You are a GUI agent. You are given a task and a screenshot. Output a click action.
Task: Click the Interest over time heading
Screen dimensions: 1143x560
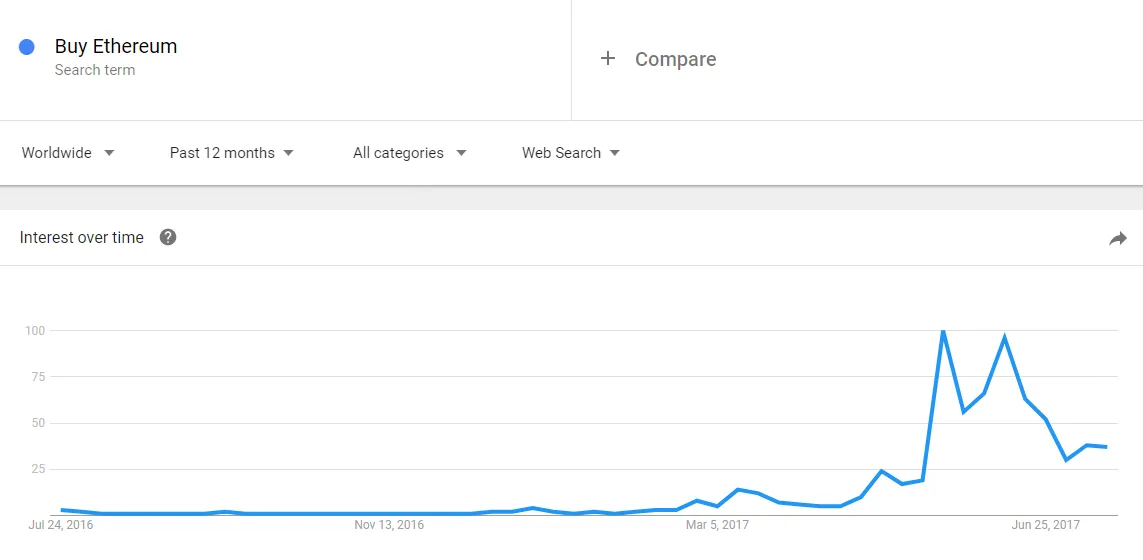(x=82, y=238)
